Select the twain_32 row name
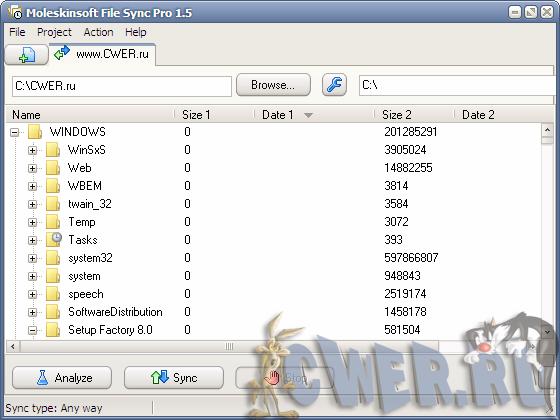 (90, 204)
